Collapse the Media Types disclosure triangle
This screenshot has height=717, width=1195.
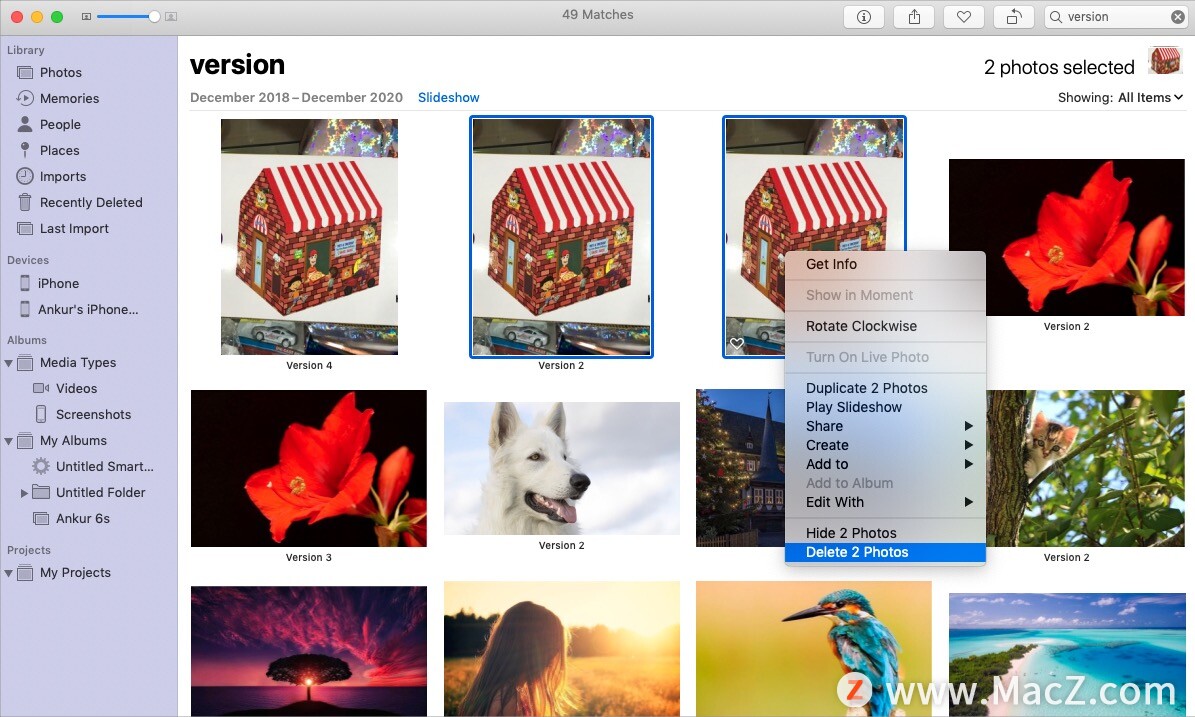coord(8,363)
